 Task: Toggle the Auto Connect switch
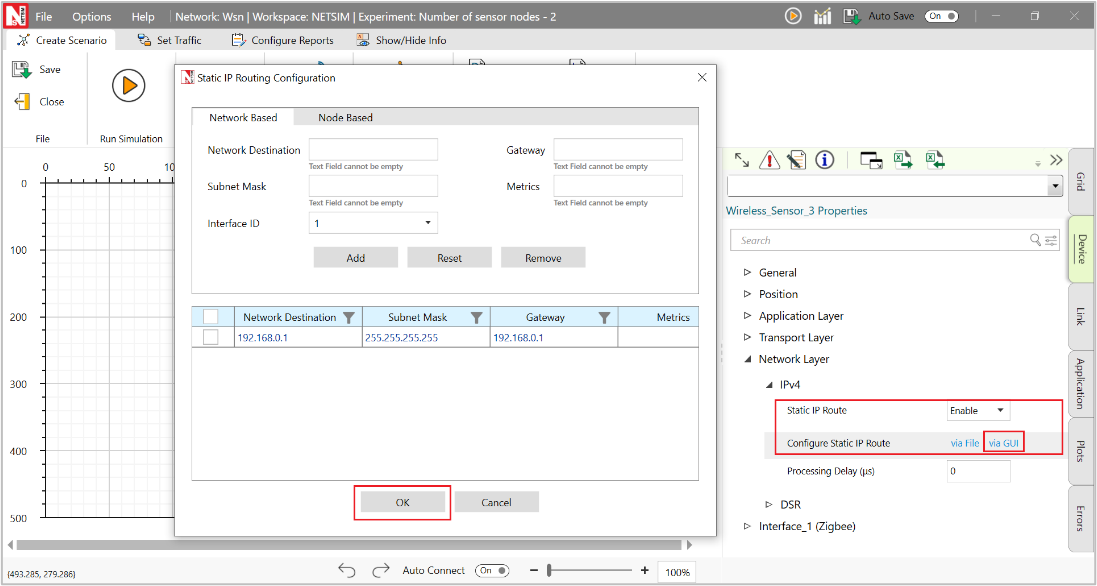[x=491, y=570]
